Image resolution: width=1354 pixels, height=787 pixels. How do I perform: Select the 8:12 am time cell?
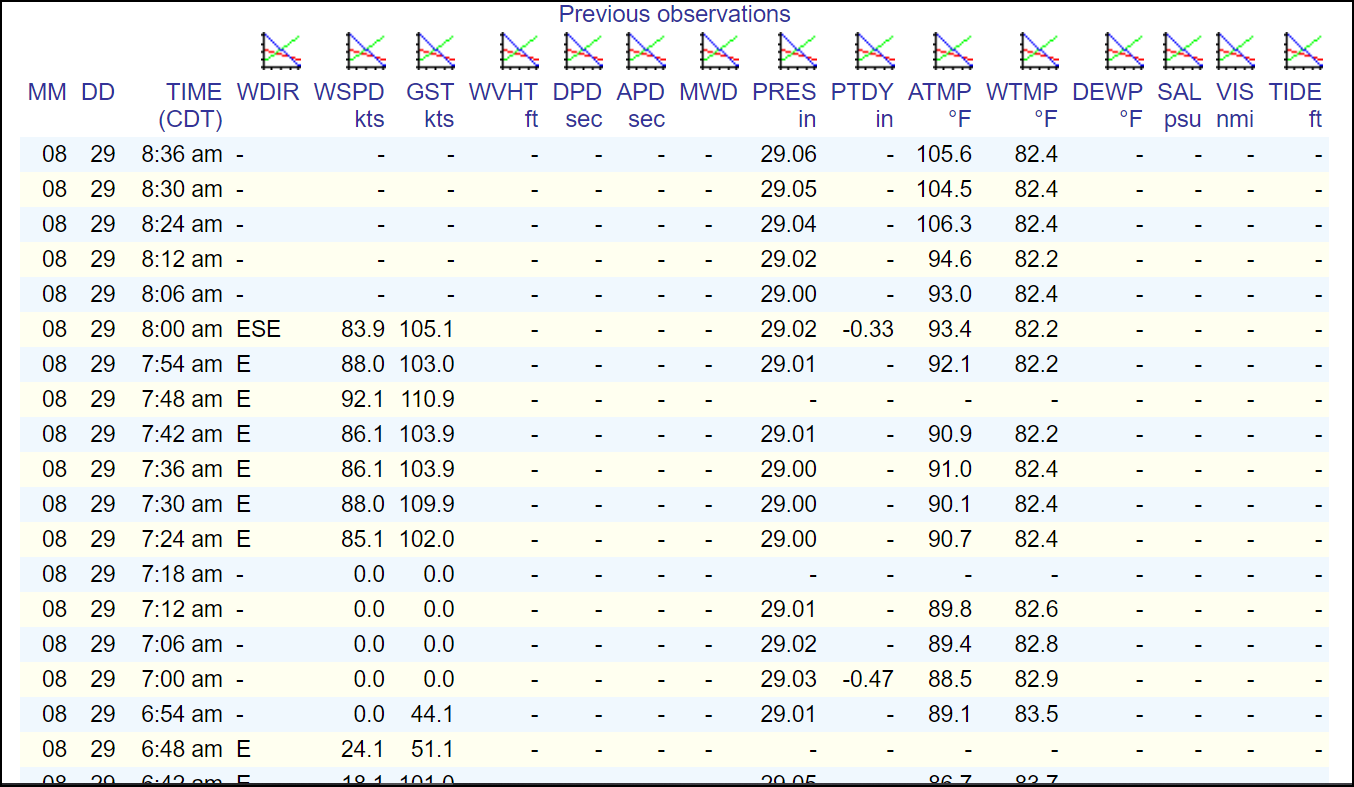182,259
